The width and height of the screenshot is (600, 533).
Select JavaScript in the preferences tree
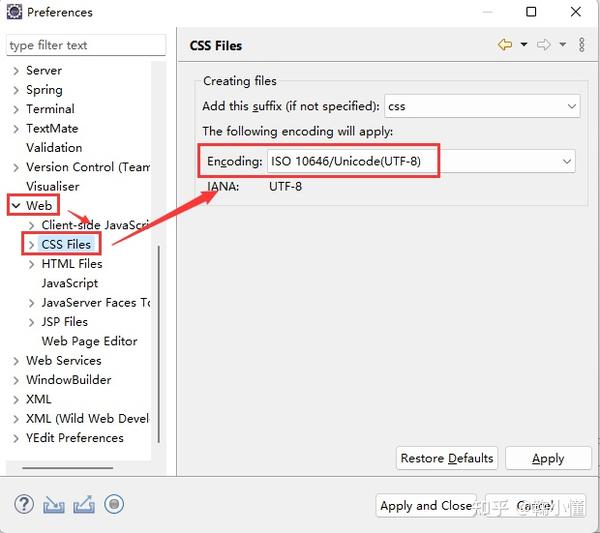(x=69, y=283)
